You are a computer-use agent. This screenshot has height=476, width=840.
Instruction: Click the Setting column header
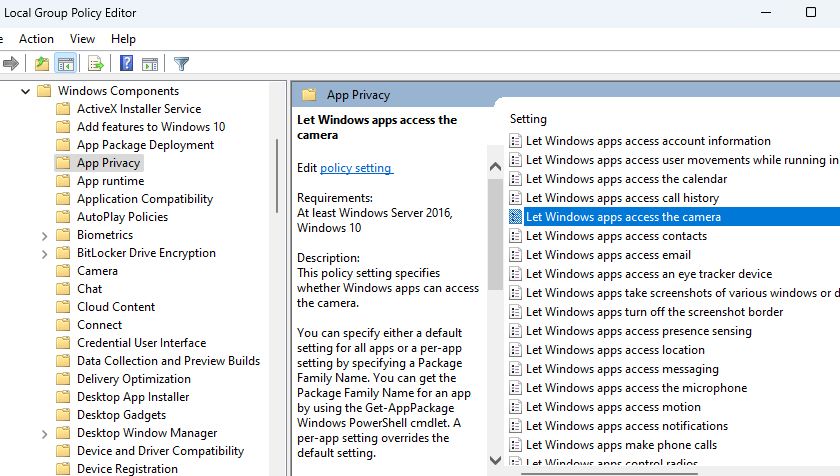click(528, 119)
